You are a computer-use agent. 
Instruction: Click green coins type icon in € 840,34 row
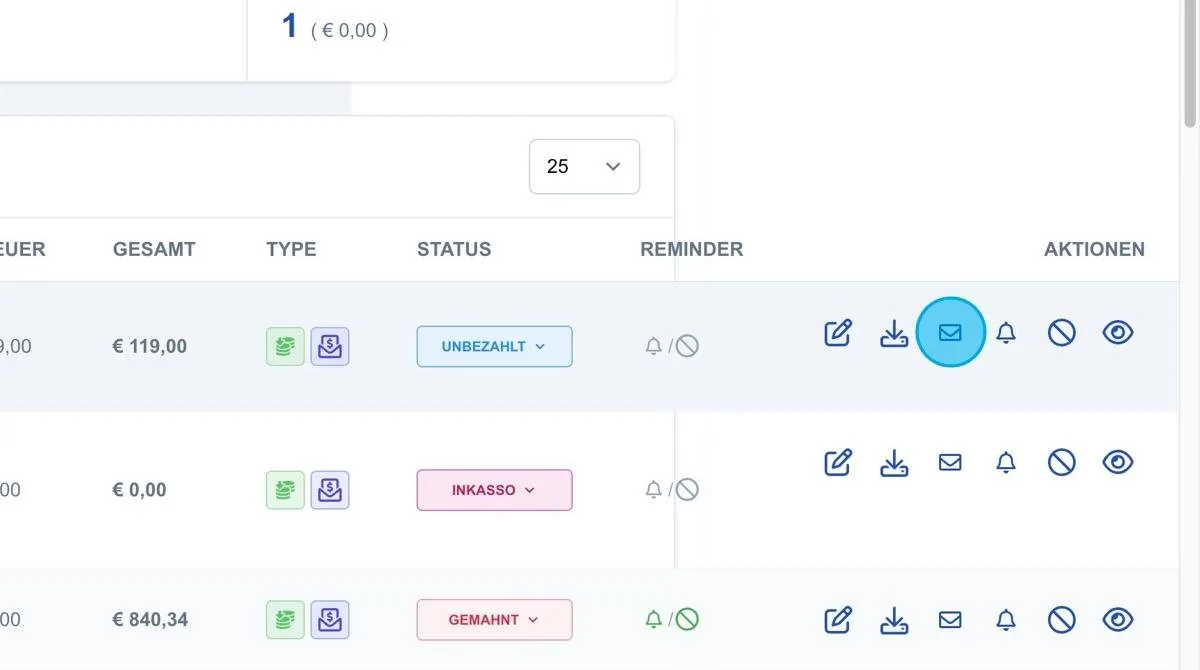pyautogui.click(x=285, y=619)
